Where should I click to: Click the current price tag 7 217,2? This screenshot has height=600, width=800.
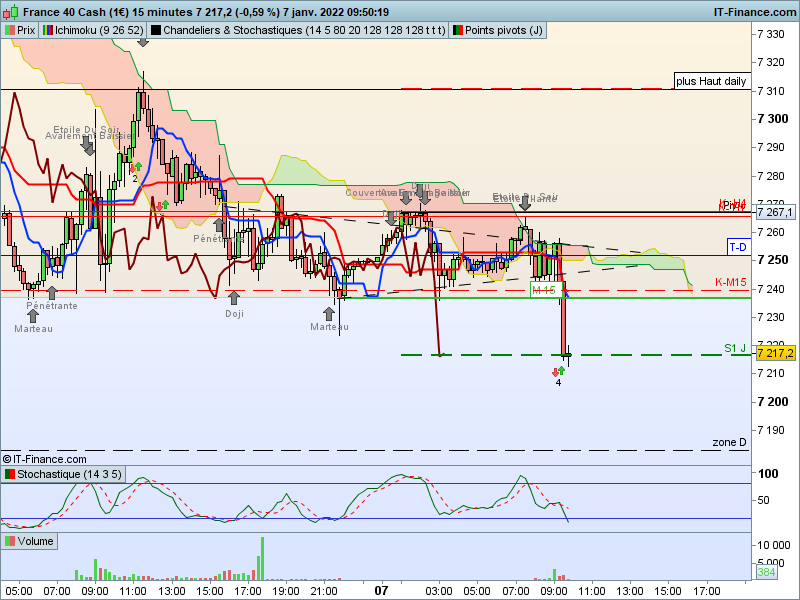point(775,353)
